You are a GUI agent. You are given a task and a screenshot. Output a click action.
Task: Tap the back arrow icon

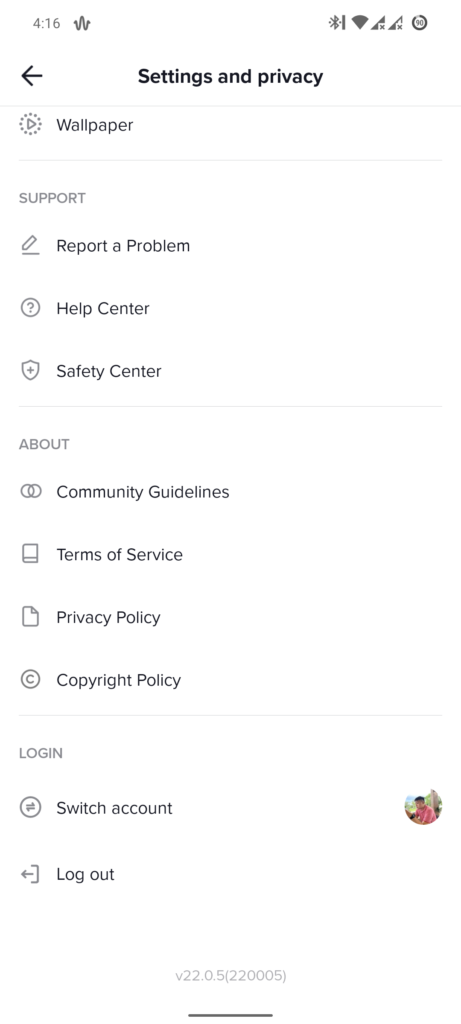[x=31, y=76]
